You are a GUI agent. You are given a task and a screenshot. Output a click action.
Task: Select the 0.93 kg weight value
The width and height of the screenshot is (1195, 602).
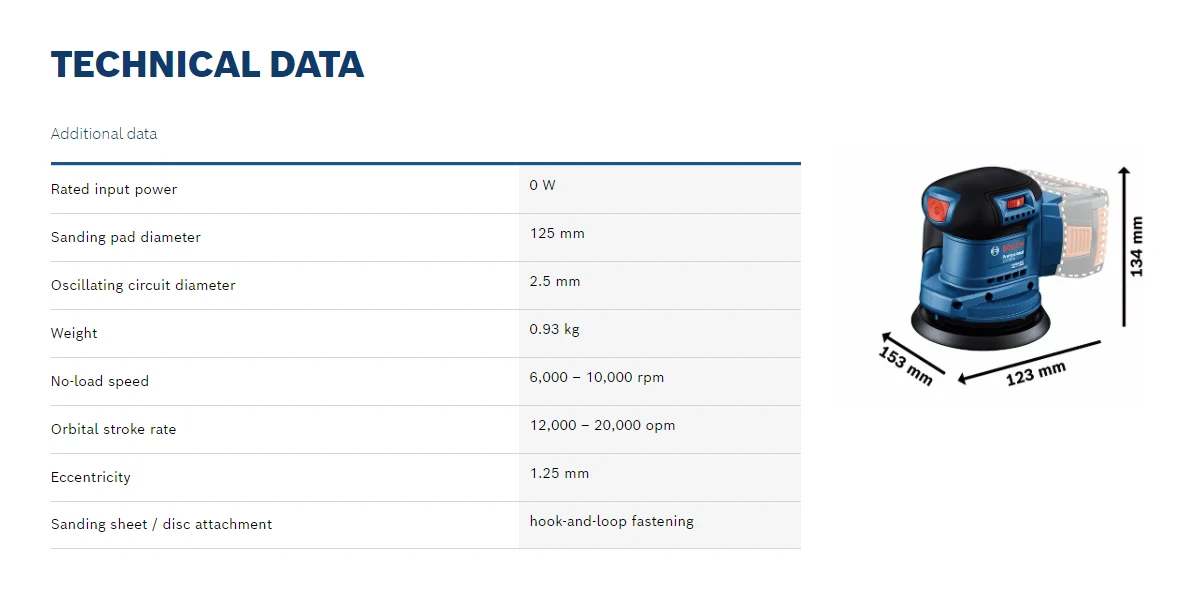(554, 329)
